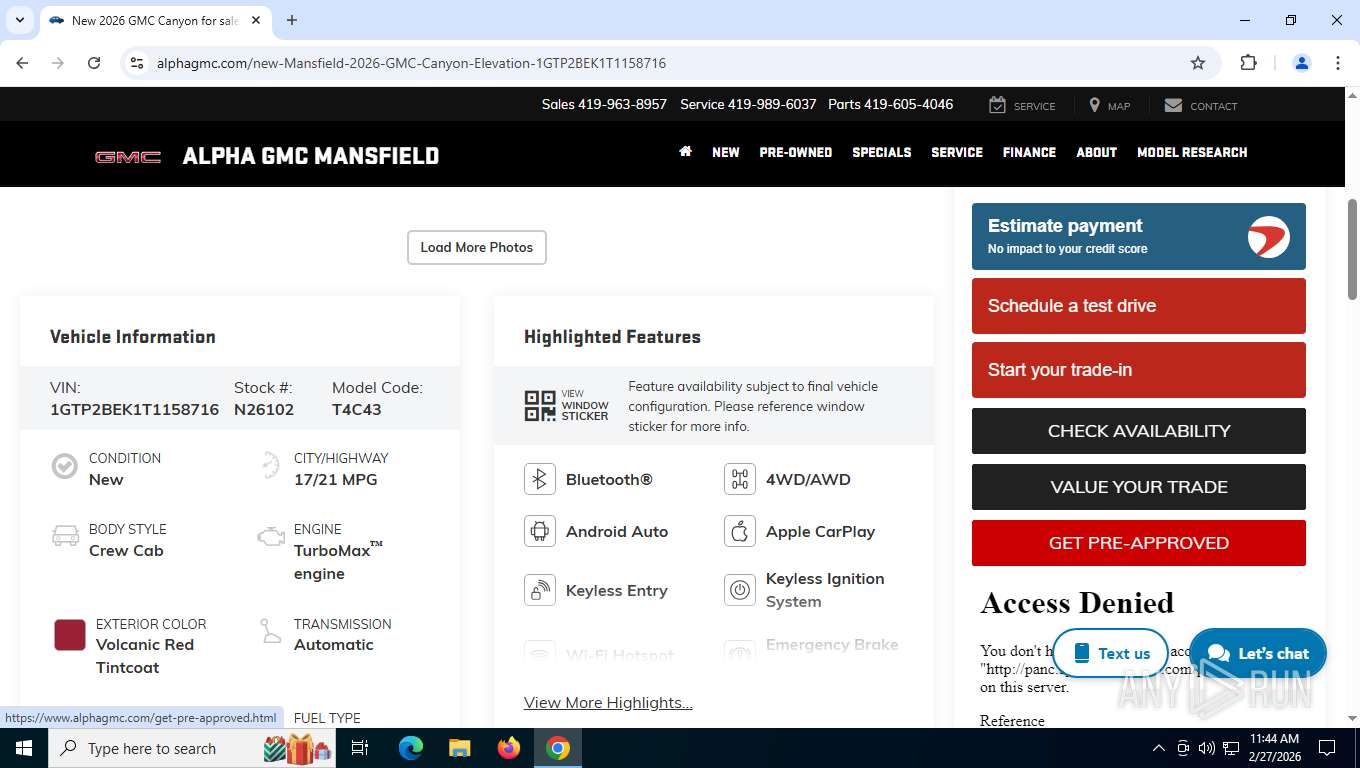The image size is (1360, 768).
Task: Click GET PRE-APPROVED button
Action: point(1139,543)
